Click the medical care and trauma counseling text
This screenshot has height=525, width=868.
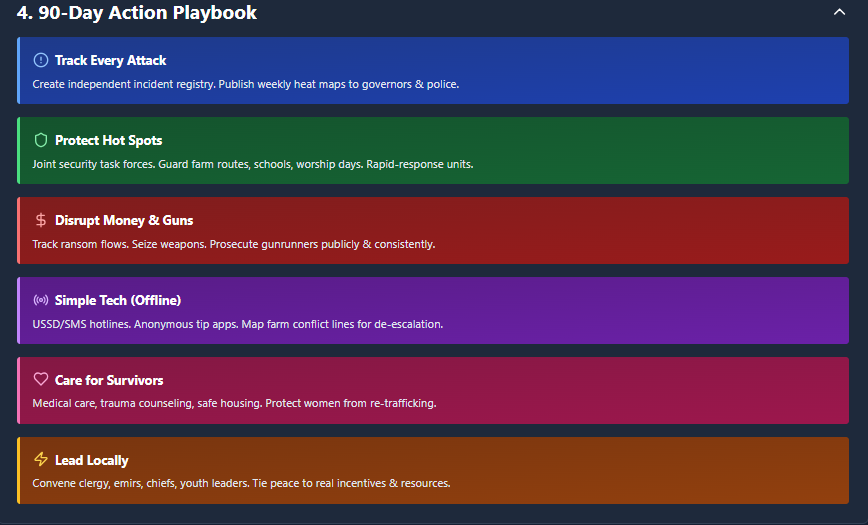pos(234,404)
